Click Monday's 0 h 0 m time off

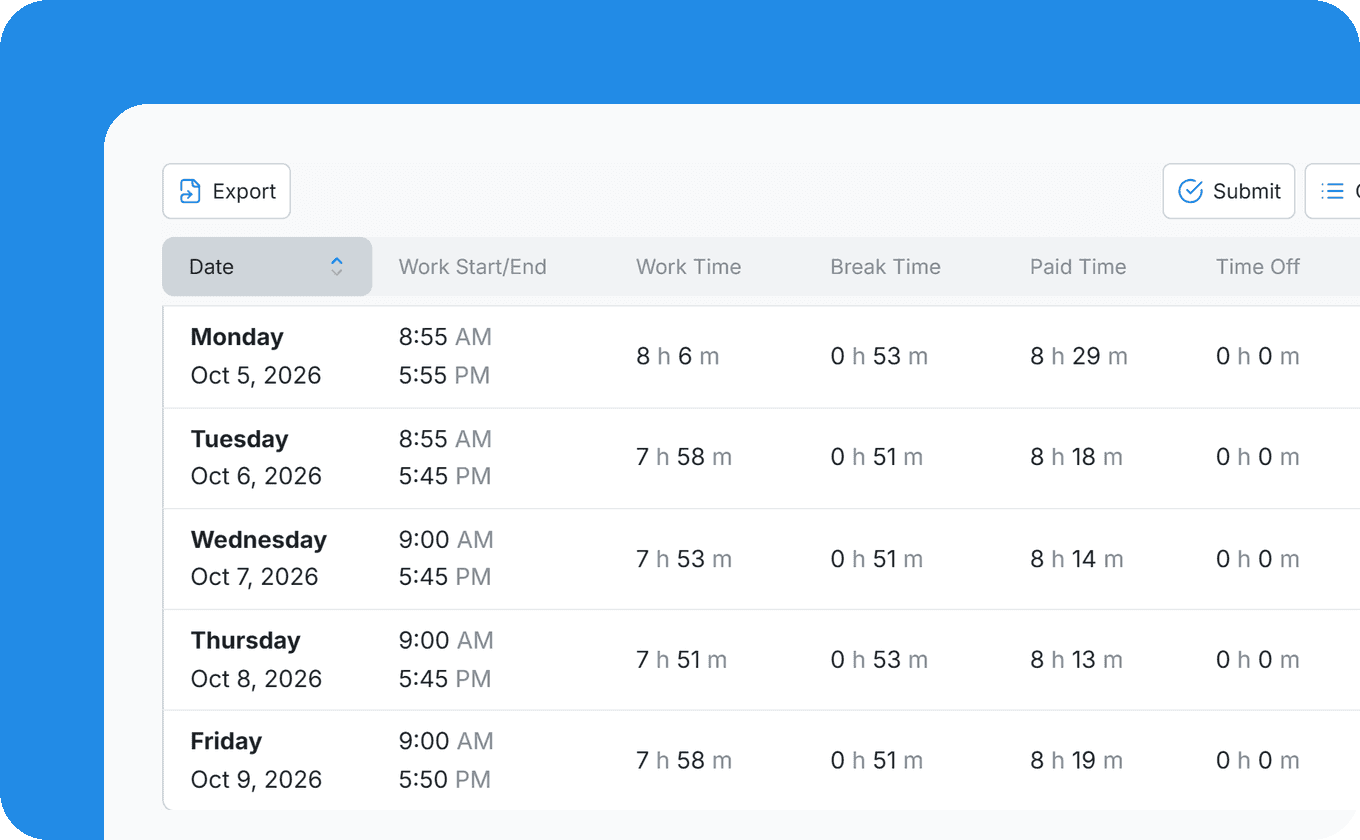(1258, 356)
